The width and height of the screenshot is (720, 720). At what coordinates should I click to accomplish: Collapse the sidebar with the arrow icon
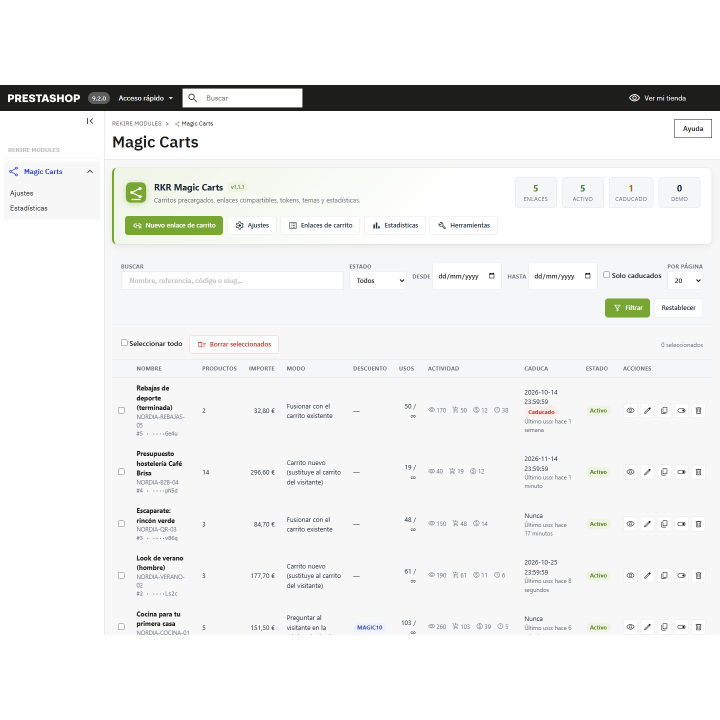90,121
